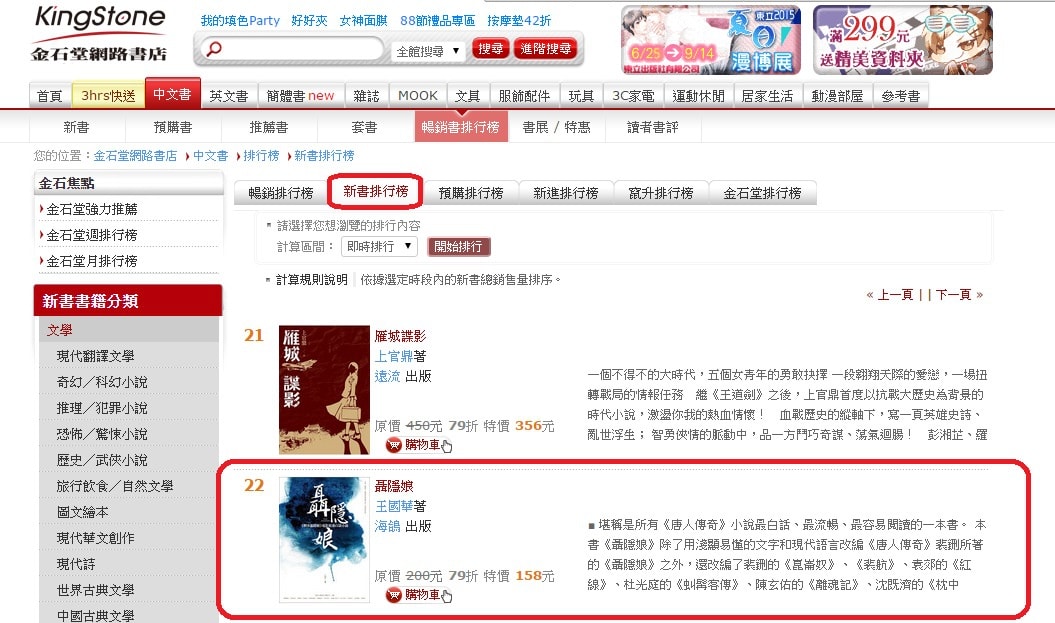Screen dimensions: 1055x623
Task: Open the 滿299元 promotional banner
Action: [902, 40]
